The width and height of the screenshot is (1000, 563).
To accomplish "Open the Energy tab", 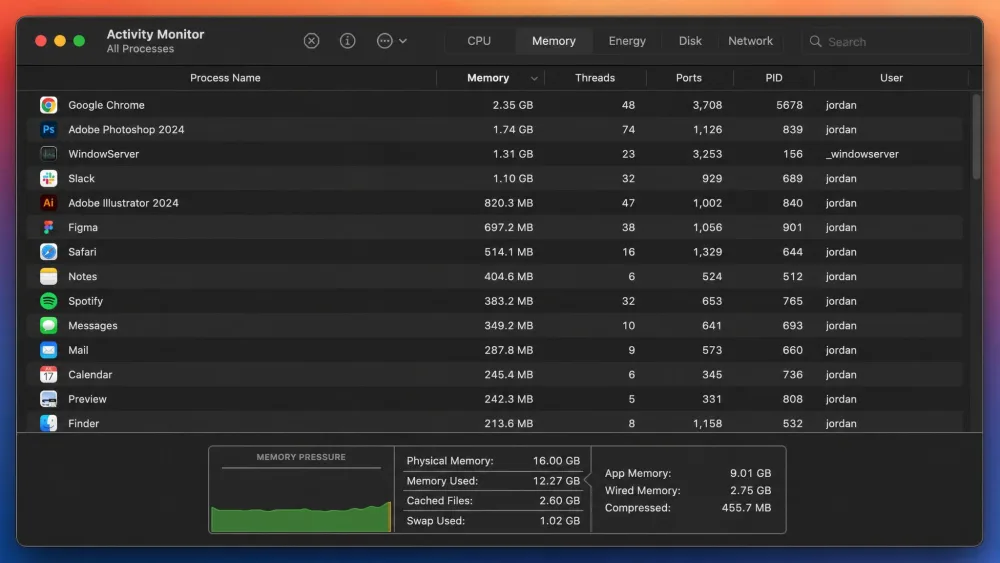I will [x=627, y=41].
